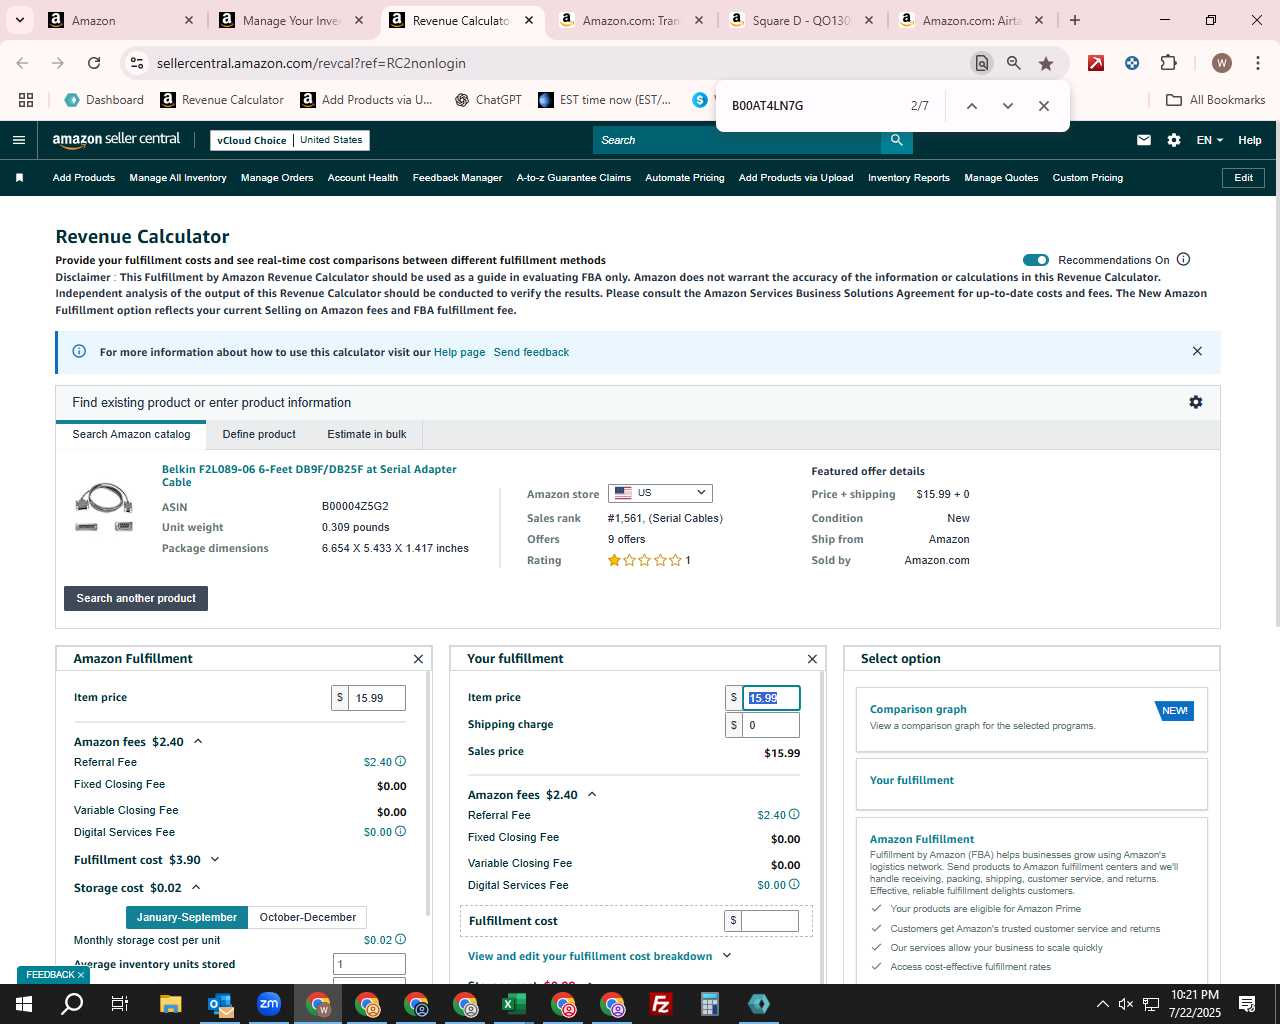Go to previous find-in-page result
The width and height of the screenshot is (1280, 1024).
point(971,106)
